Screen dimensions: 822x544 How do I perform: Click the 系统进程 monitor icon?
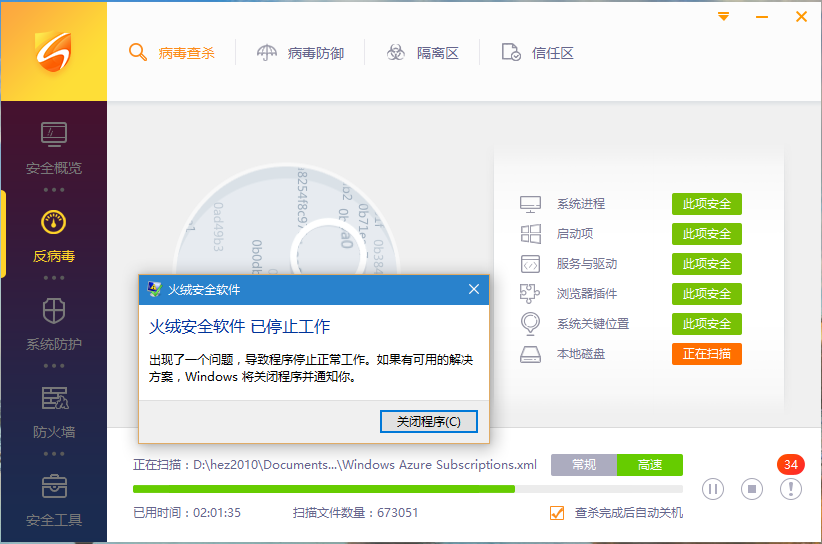tap(530, 204)
